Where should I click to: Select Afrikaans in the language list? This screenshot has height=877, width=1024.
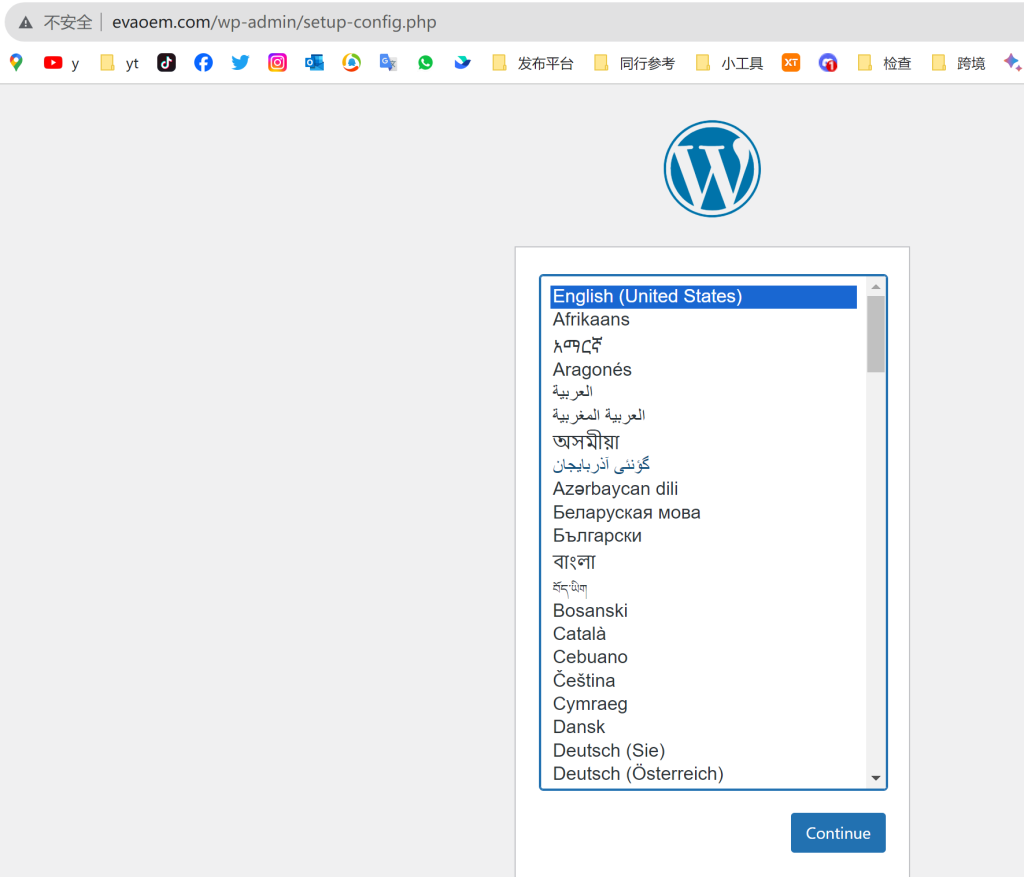point(703,319)
